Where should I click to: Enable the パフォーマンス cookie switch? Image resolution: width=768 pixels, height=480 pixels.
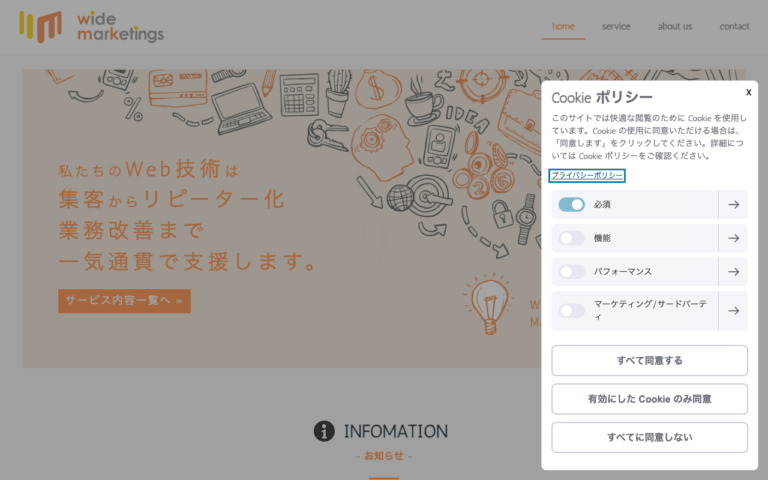572,271
